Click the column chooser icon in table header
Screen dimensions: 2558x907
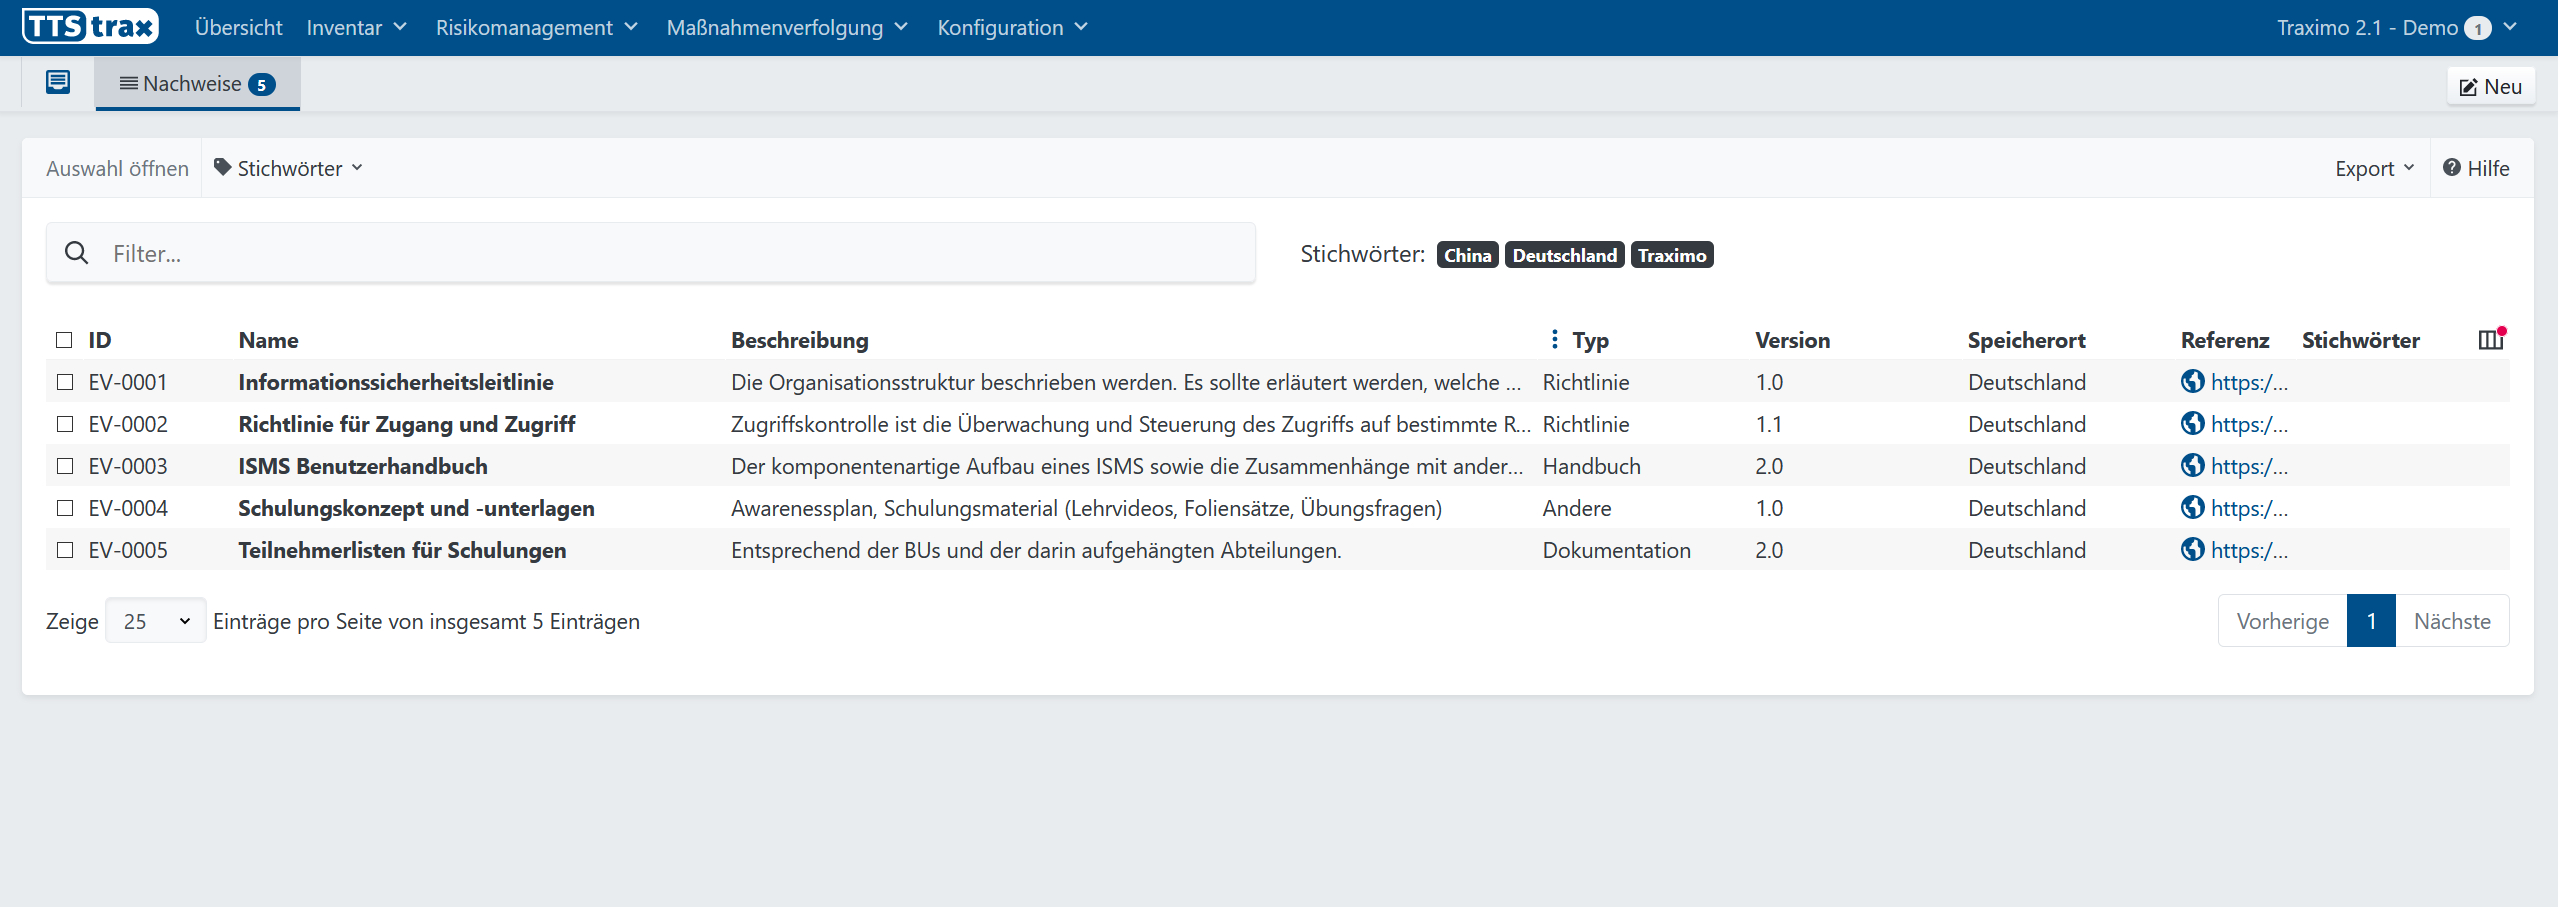[x=2491, y=340]
